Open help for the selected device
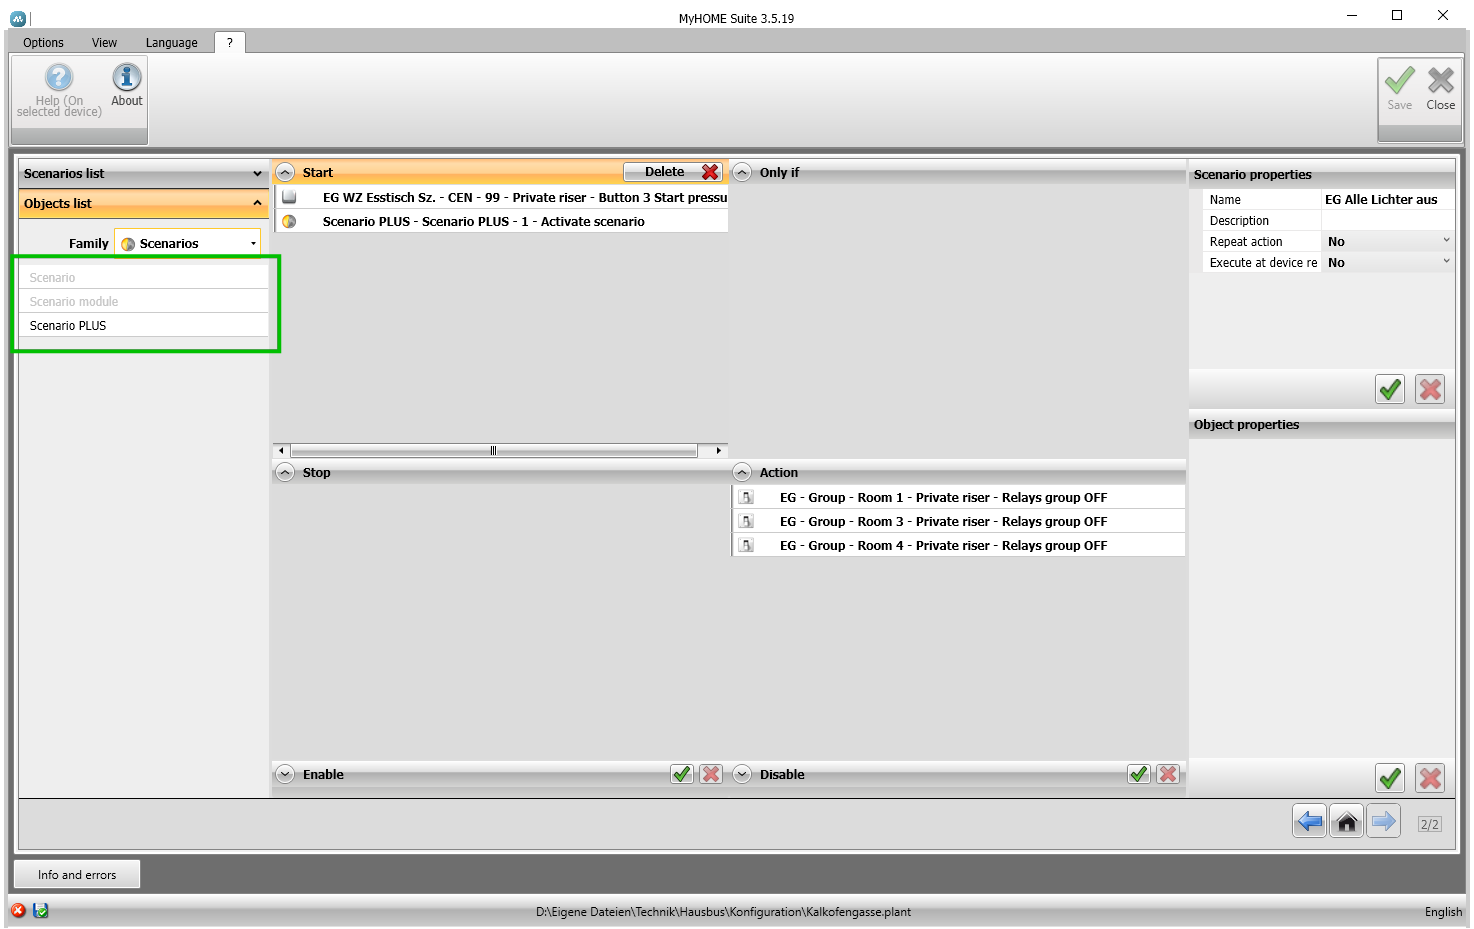The image size is (1474, 929). point(59,90)
